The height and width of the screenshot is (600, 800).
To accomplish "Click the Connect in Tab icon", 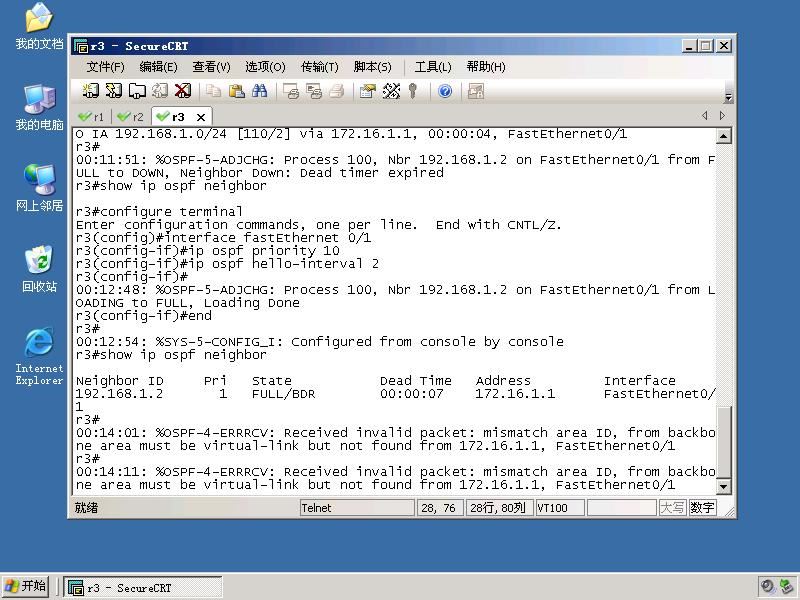I will [x=137, y=91].
